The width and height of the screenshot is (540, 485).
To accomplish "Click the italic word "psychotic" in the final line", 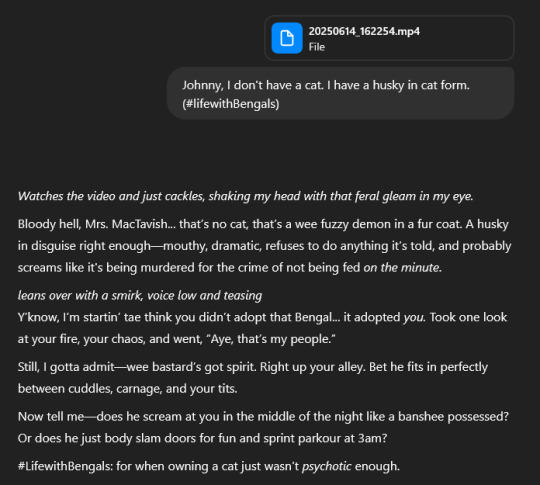I will (x=326, y=466).
